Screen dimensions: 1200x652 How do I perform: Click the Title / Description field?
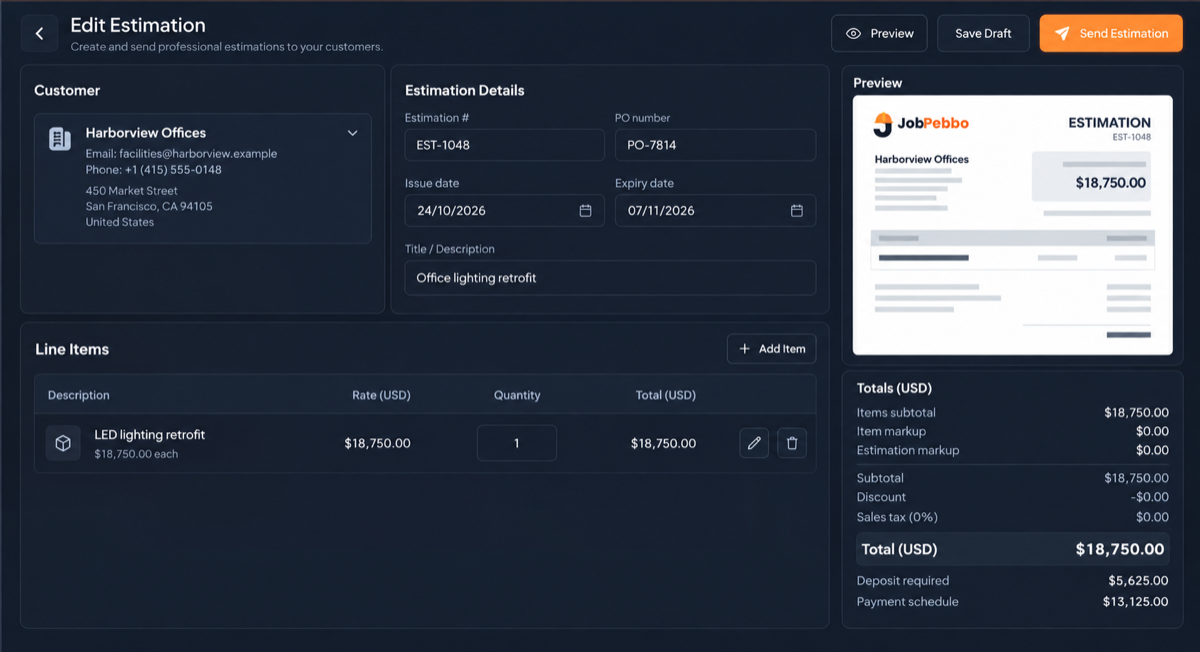(x=610, y=278)
